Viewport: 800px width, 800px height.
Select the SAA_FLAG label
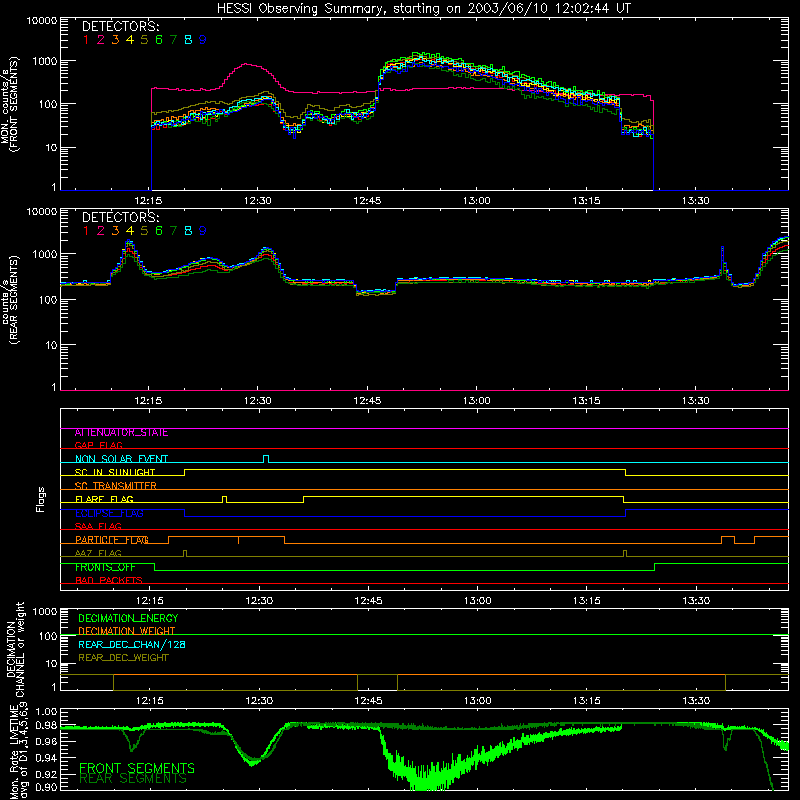98,526
